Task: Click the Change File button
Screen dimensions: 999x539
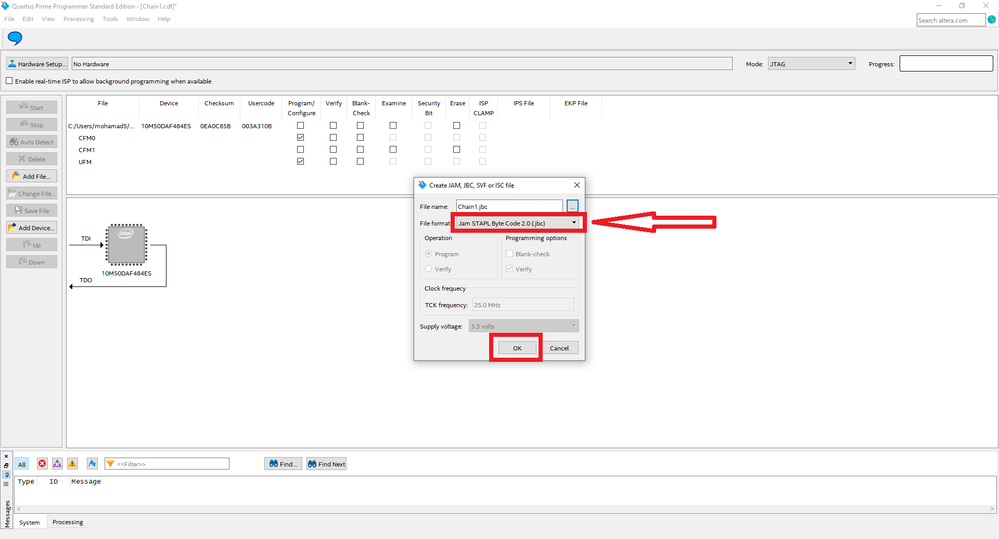Action: (x=32, y=194)
